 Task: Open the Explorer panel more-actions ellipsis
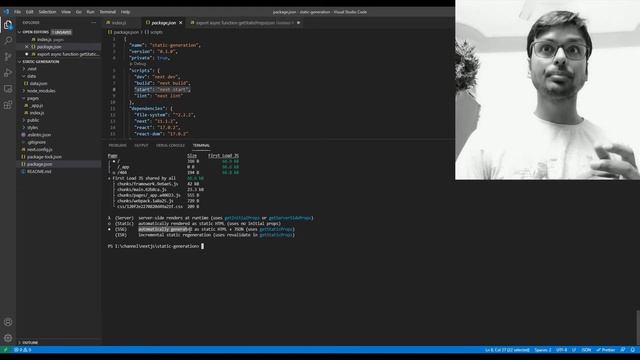pos(94,23)
